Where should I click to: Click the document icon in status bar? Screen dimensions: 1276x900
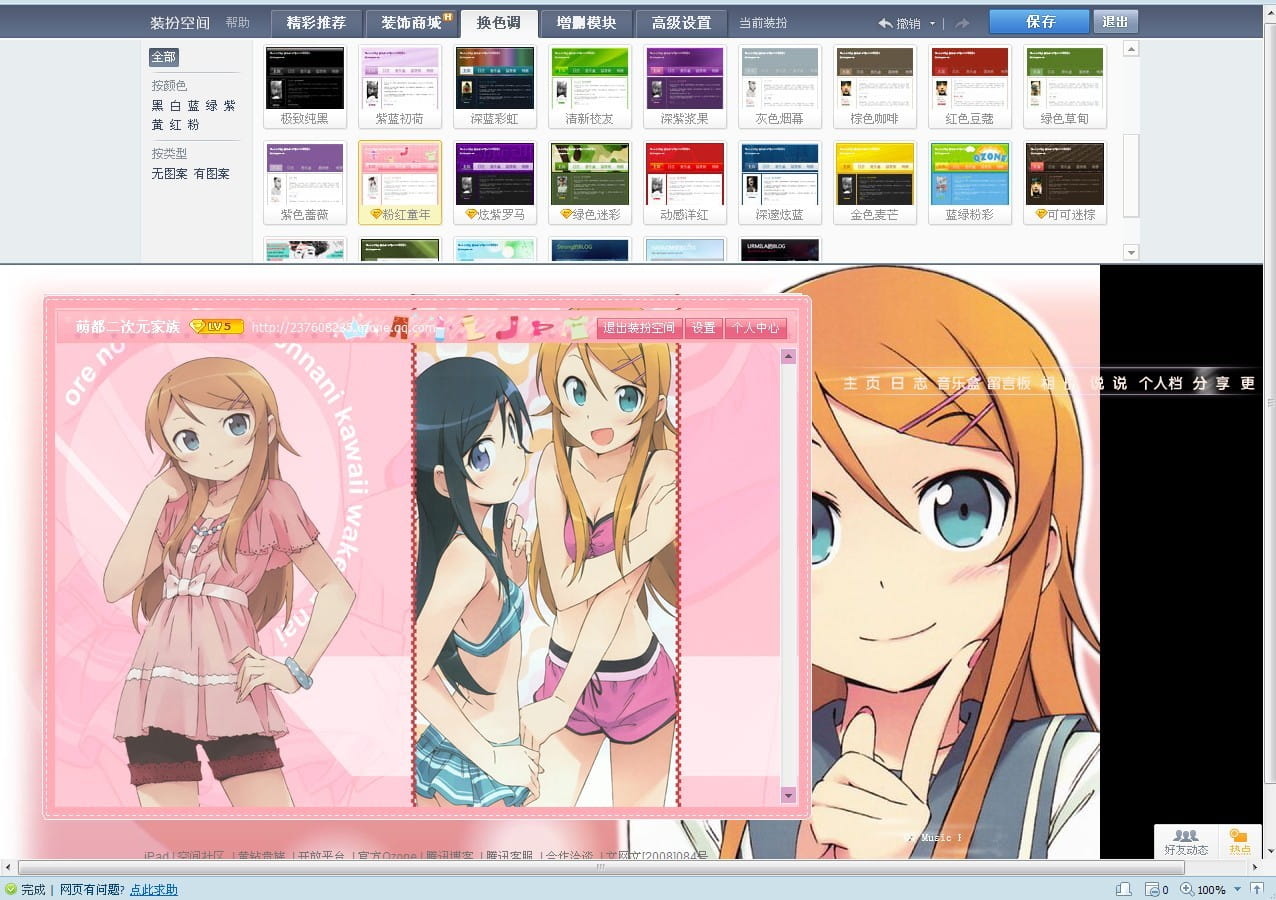[1124, 889]
